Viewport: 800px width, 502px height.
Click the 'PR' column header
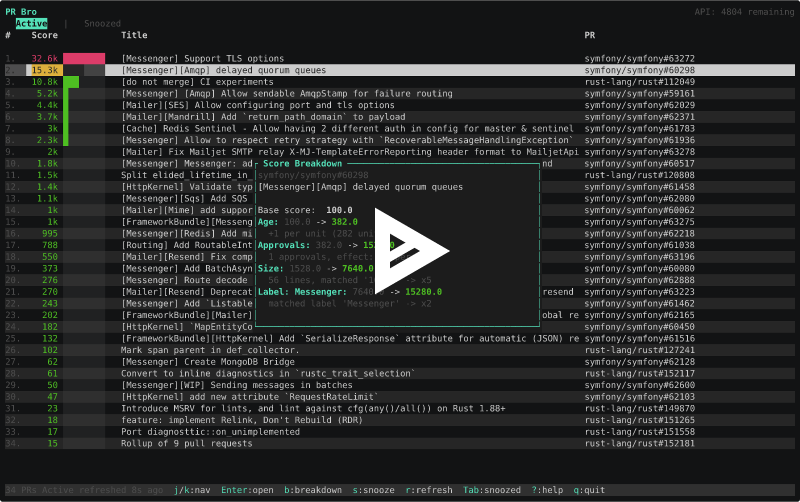pyautogui.click(x=589, y=35)
